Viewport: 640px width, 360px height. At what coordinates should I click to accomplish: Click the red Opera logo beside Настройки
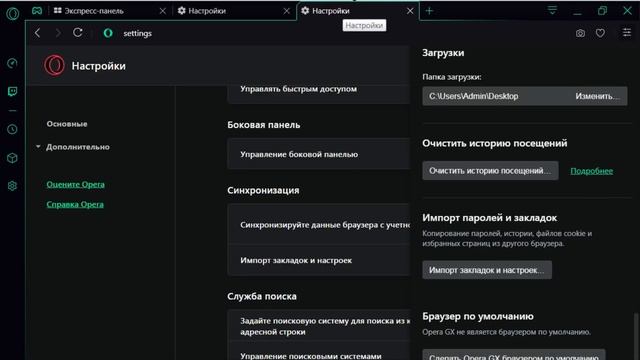pos(54,65)
